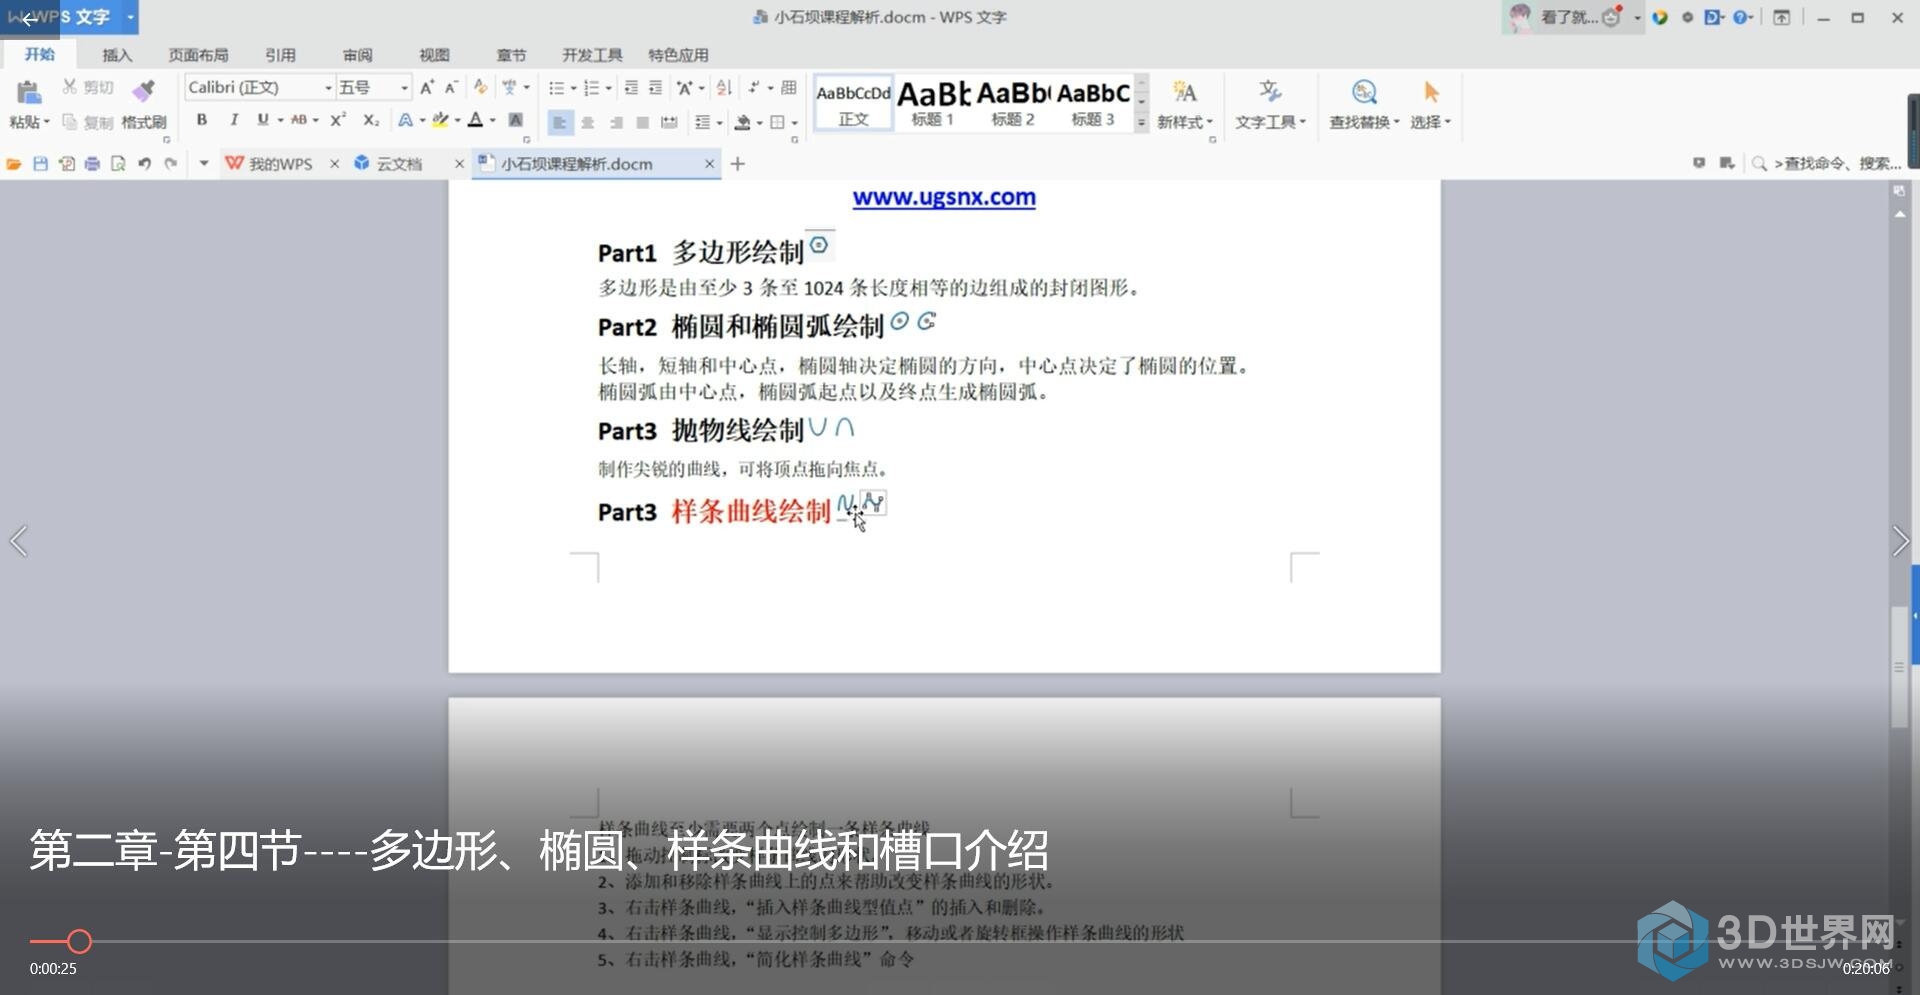The width and height of the screenshot is (1920, 995).
Task: Click the print preview quick access icon
Action: 118,163
